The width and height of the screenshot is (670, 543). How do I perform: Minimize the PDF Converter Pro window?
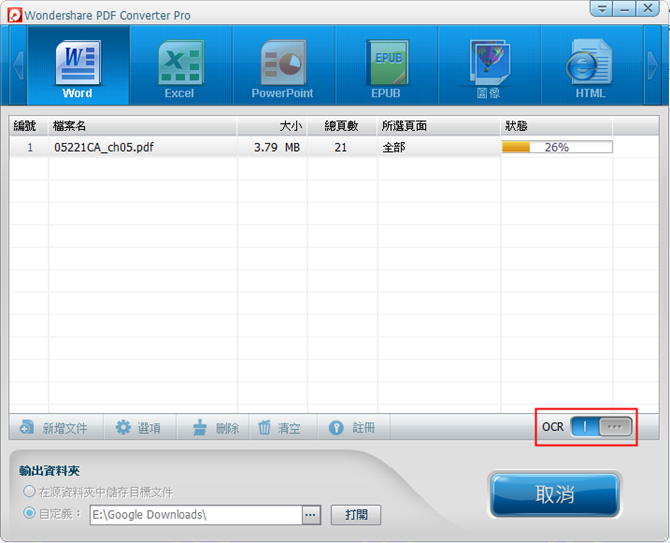624,8
